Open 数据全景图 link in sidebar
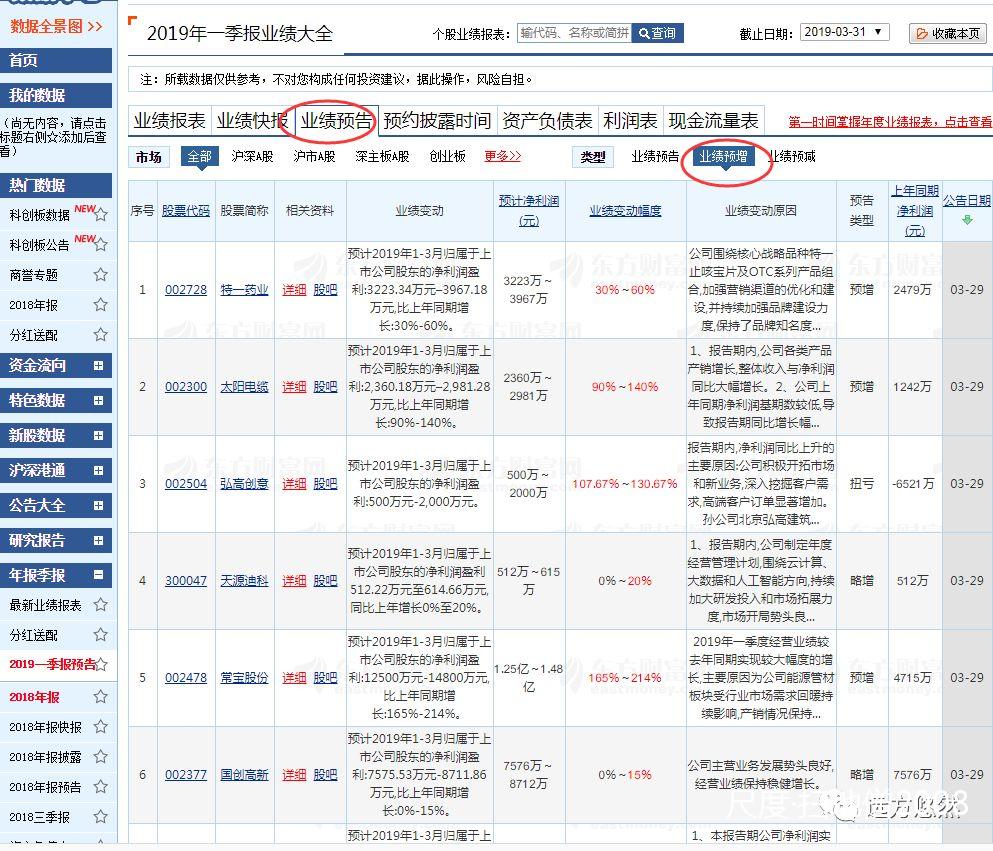Screen dimensions: 993x851 click(56, 26)
